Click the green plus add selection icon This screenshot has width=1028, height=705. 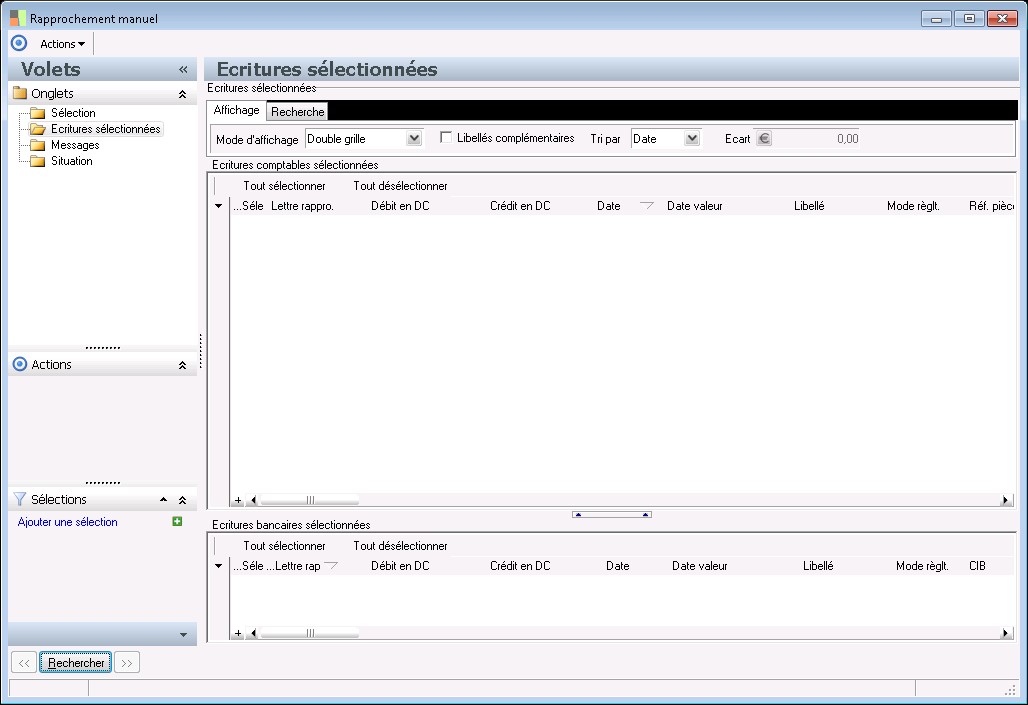click(177, 521)
